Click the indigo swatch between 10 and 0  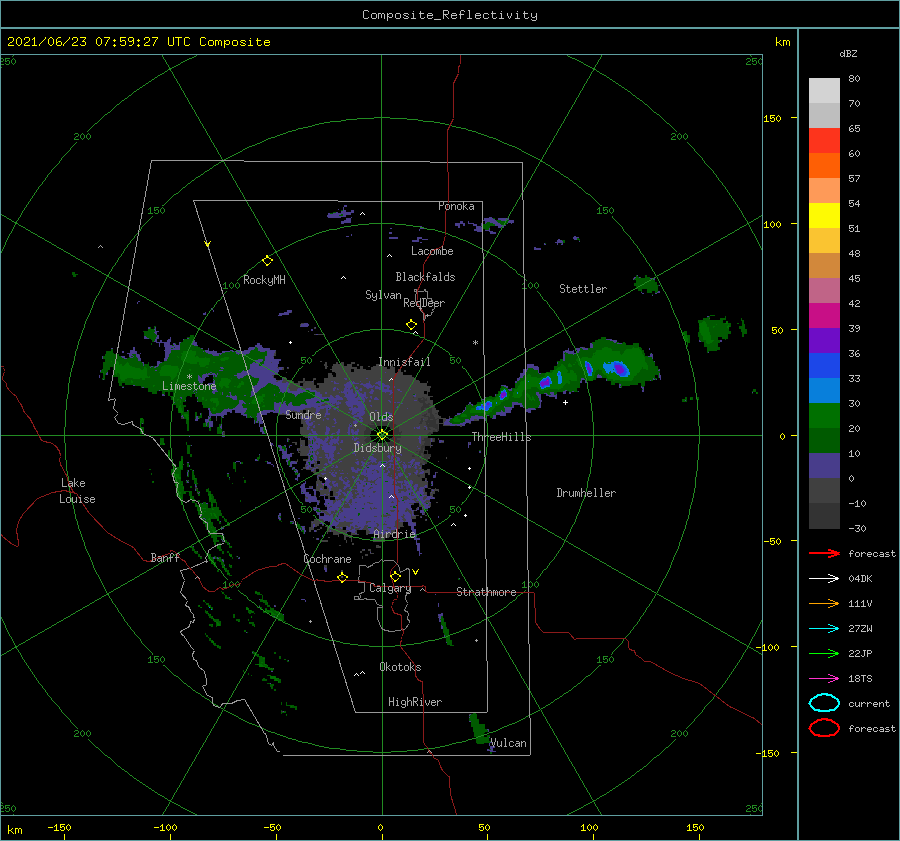pyautogui.click(x=824, y=466)
